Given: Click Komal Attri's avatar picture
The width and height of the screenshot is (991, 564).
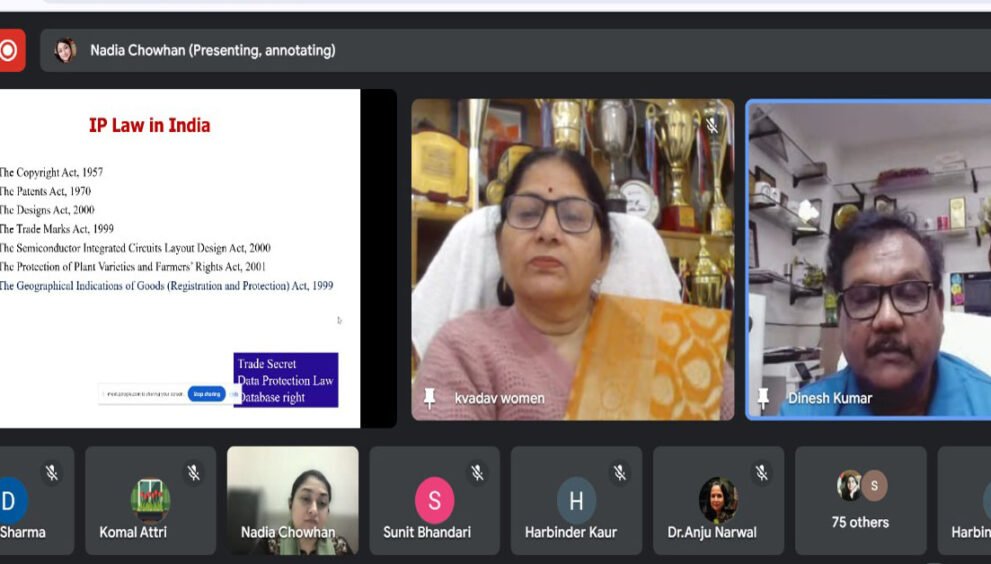Looking at the screenshot, I should [150, 500].
